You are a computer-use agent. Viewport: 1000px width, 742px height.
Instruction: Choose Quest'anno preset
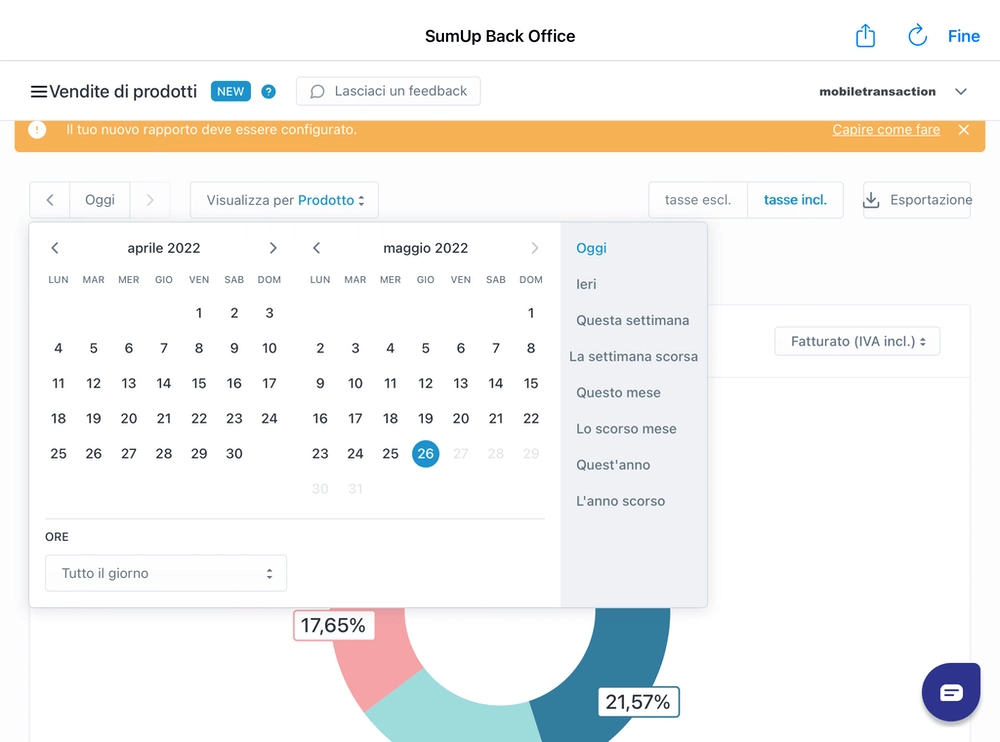click(x=613, y=465)
